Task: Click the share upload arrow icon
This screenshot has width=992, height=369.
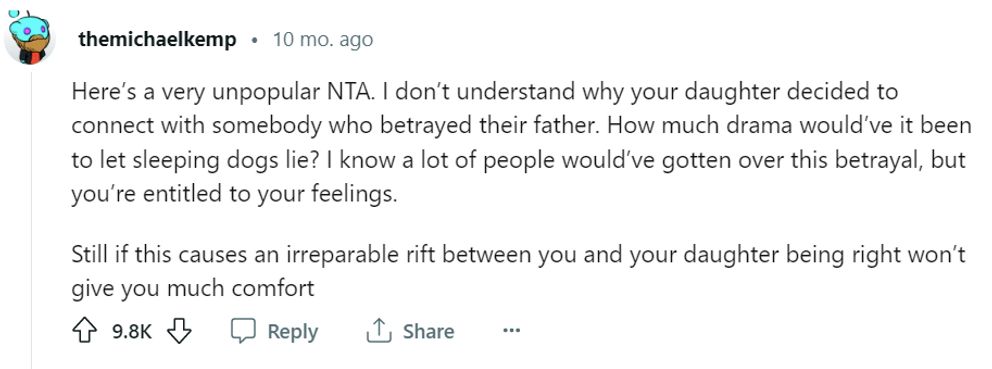Action: (378, 331)
